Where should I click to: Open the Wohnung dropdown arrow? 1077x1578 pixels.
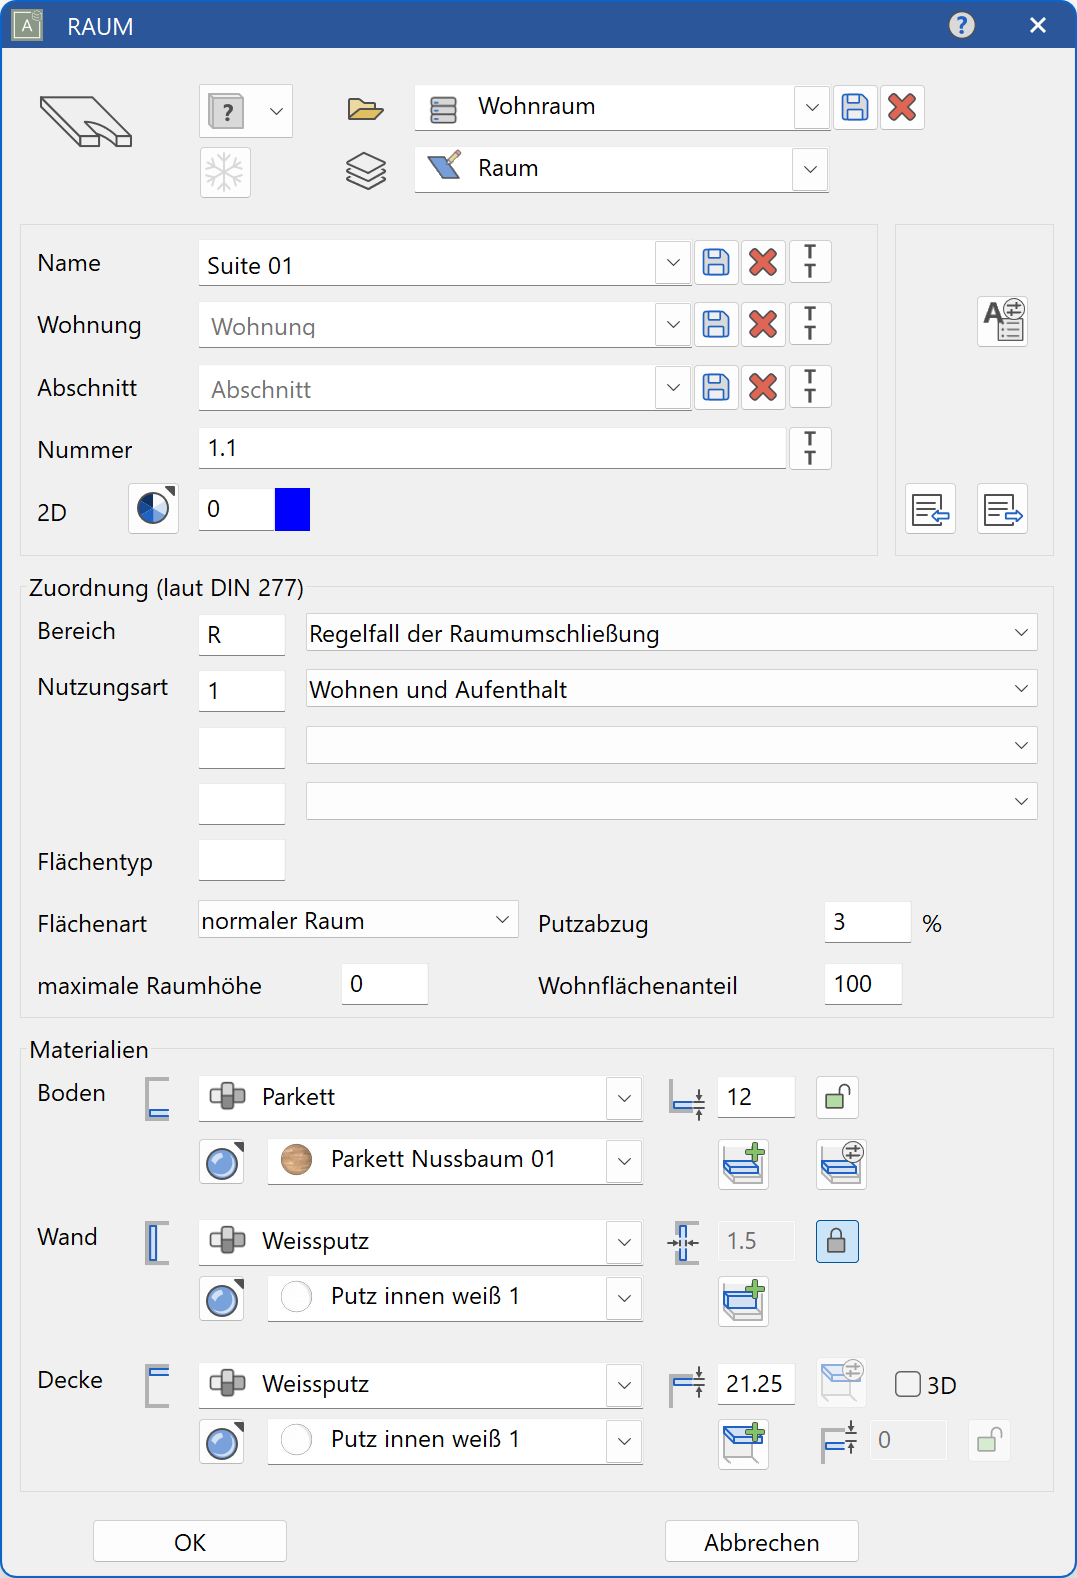click(x=673, y=325)
